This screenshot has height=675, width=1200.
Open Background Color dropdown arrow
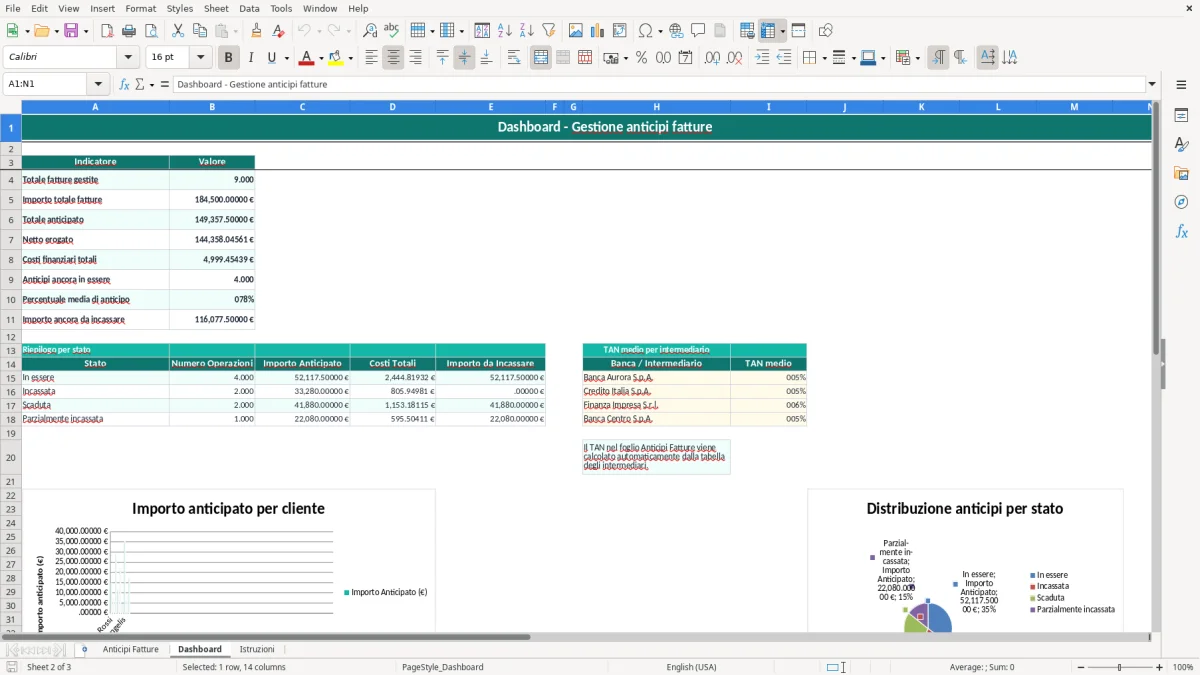[x=351, y=58]
